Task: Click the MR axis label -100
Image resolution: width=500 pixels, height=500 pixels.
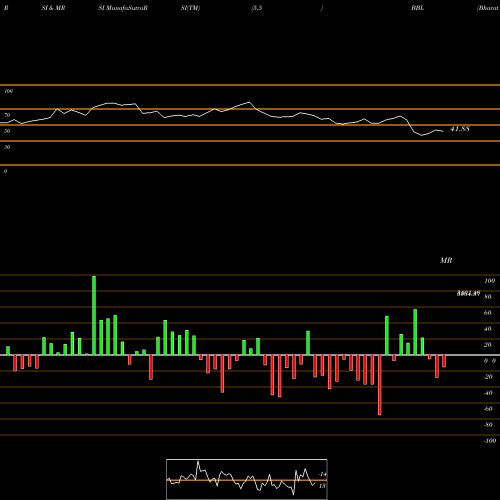Action: (x=490, y=441)
